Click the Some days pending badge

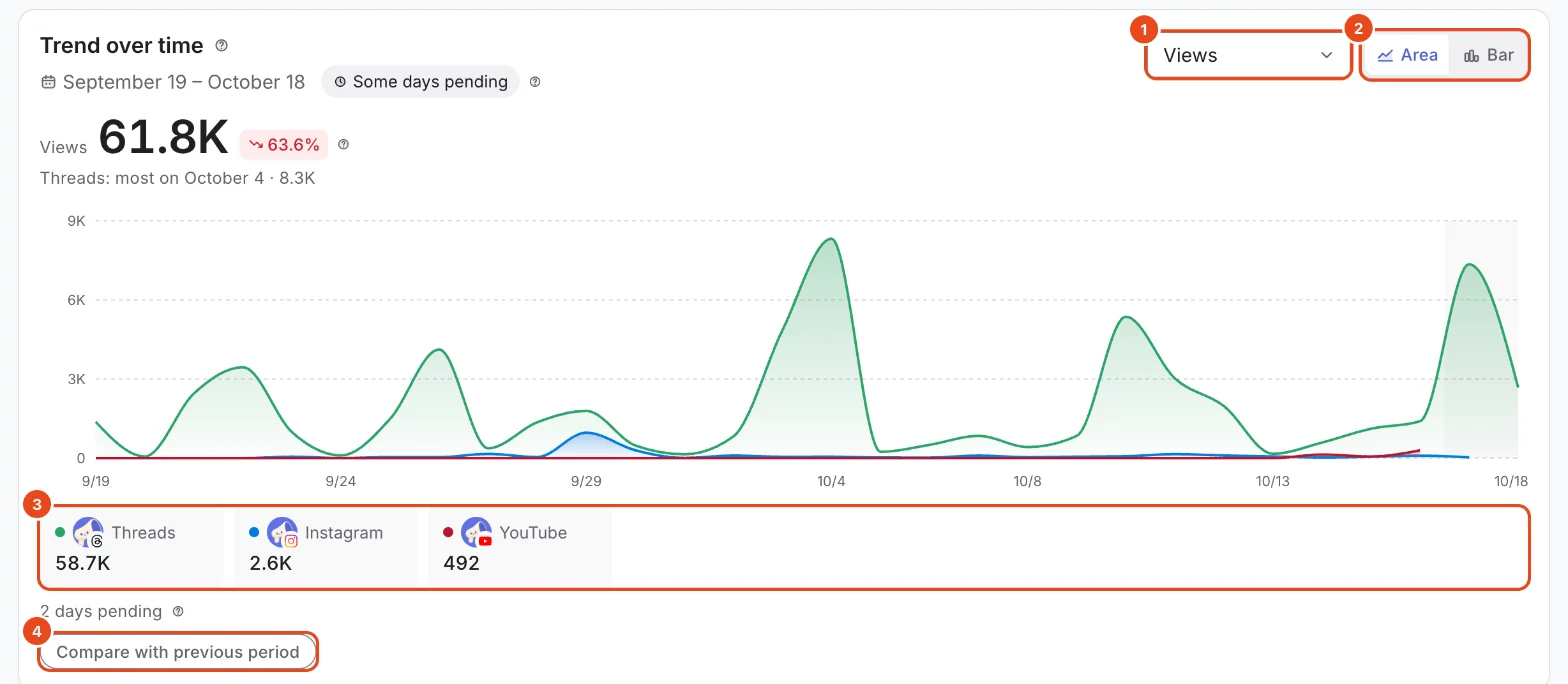pyautogui.click(x=420, y=82)
